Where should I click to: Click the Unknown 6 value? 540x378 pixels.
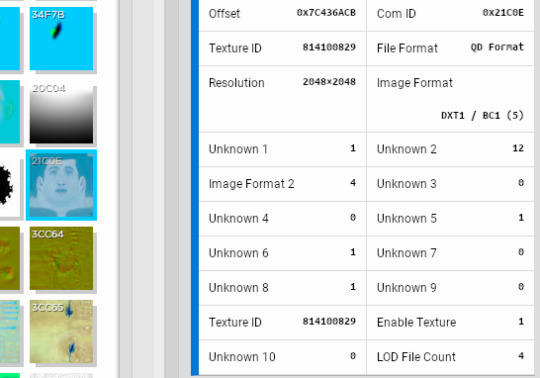pyautogui.click(x=353, y=252)
